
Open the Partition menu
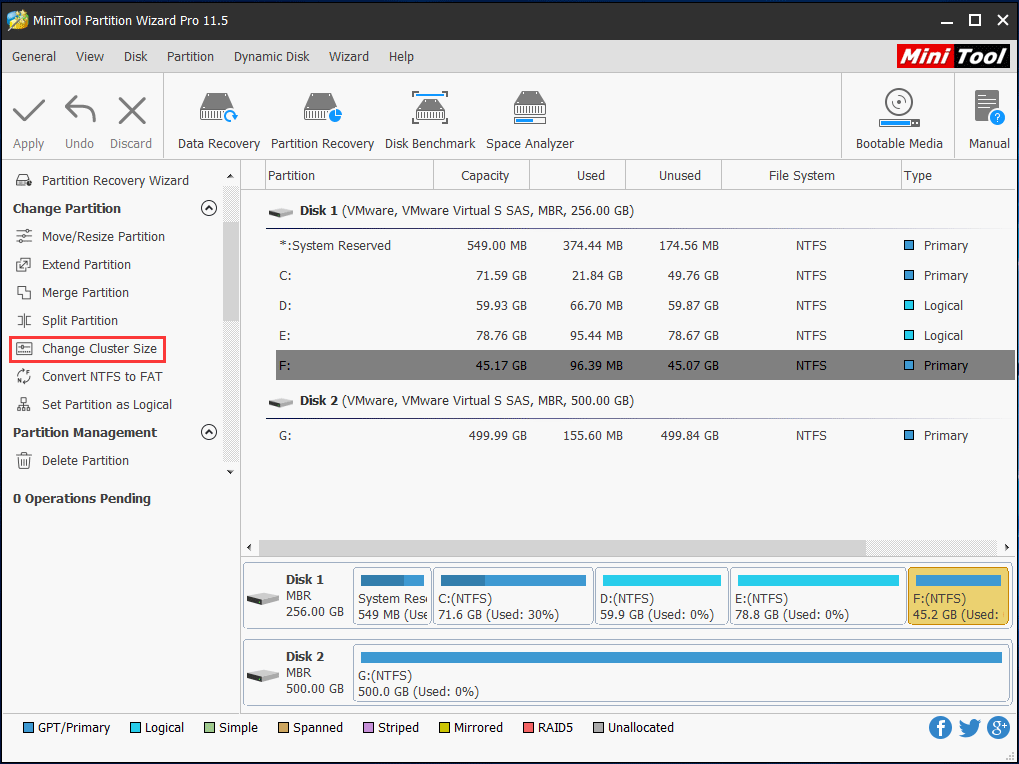[190, 57]
